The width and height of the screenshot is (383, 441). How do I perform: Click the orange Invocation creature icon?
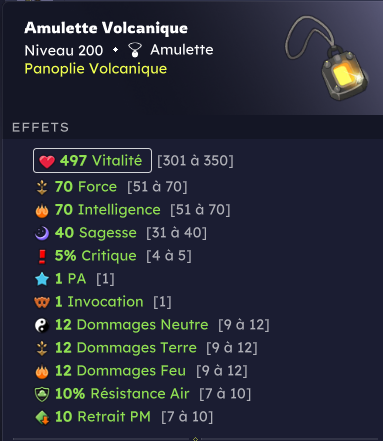coord(42,302)
